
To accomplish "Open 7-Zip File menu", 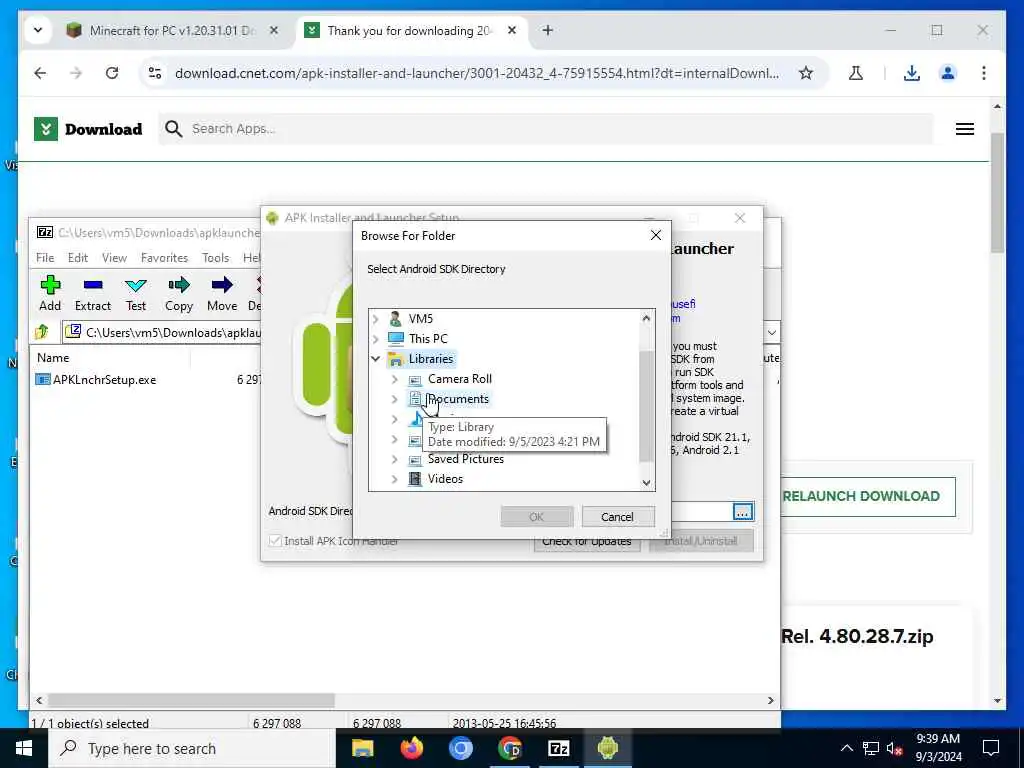I will tap(45, 258).
